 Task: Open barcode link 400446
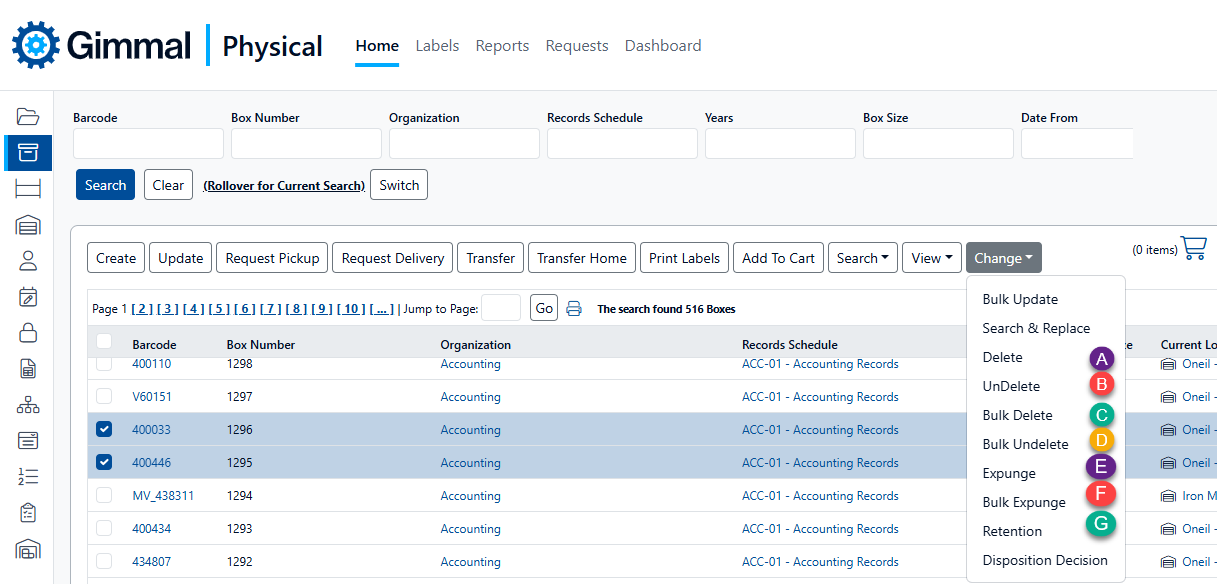151,463
